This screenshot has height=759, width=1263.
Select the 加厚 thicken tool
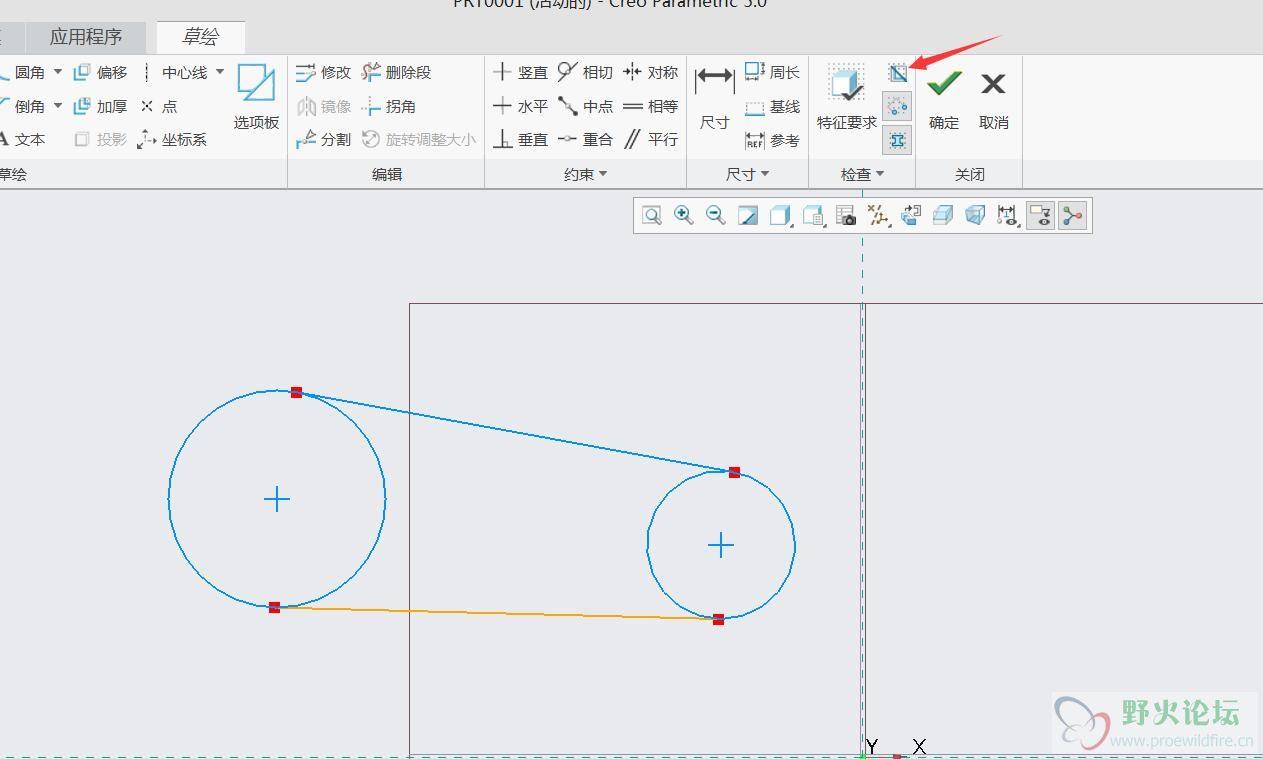[x=100, y=106]
